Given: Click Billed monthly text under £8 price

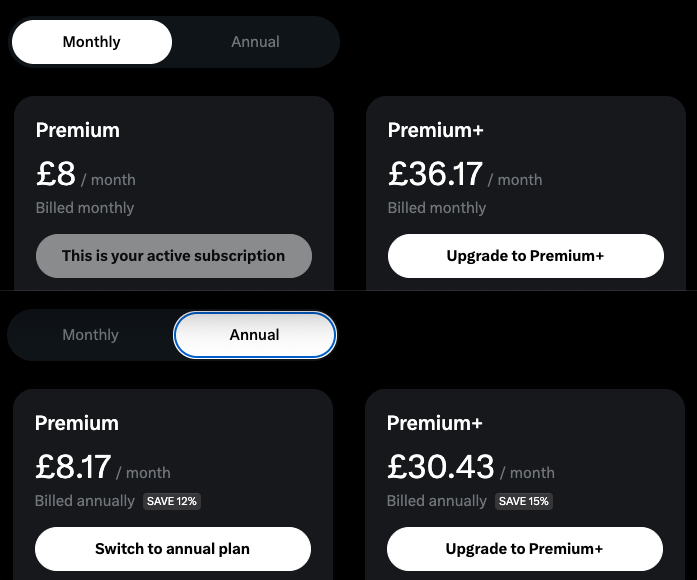Looking at the screenshot, I should click(85, 208).
